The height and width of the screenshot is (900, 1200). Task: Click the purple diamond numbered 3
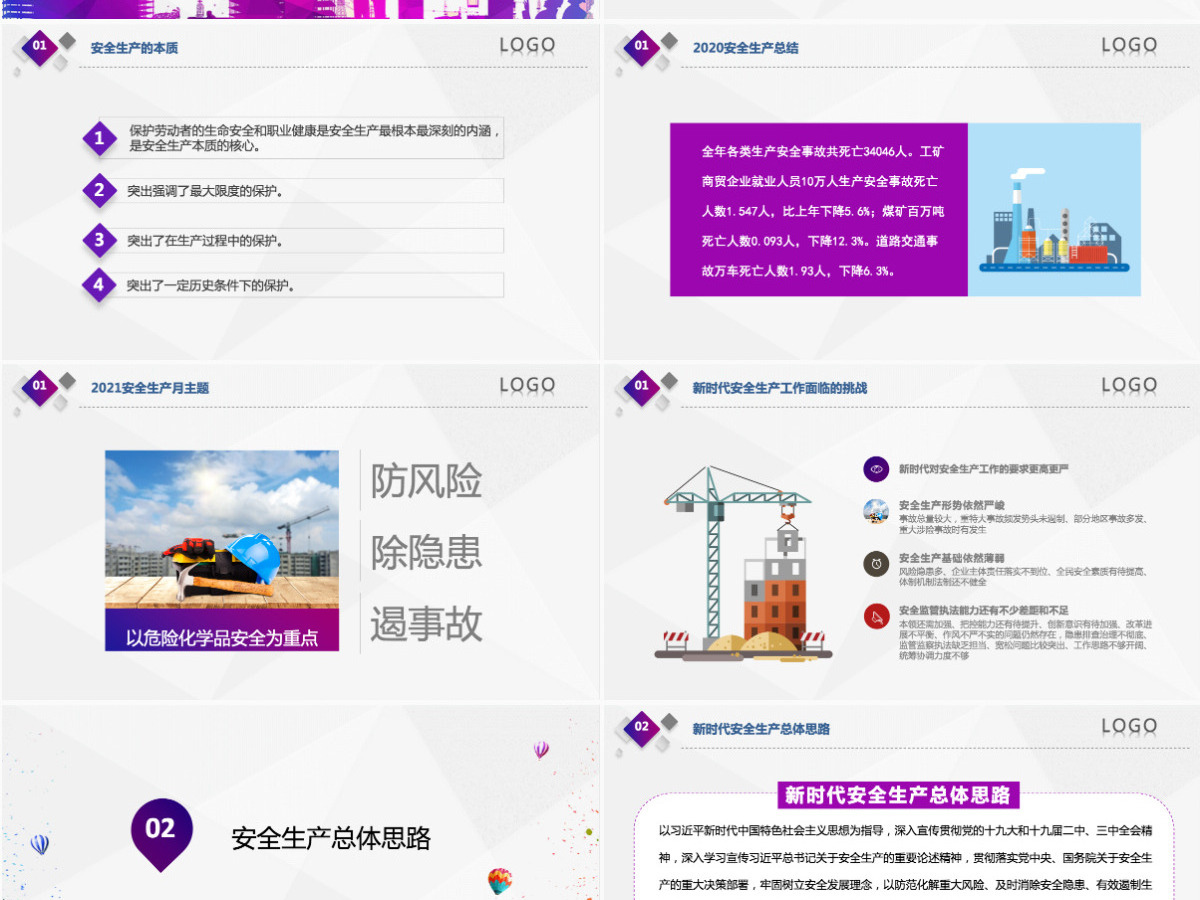(98, 240)
